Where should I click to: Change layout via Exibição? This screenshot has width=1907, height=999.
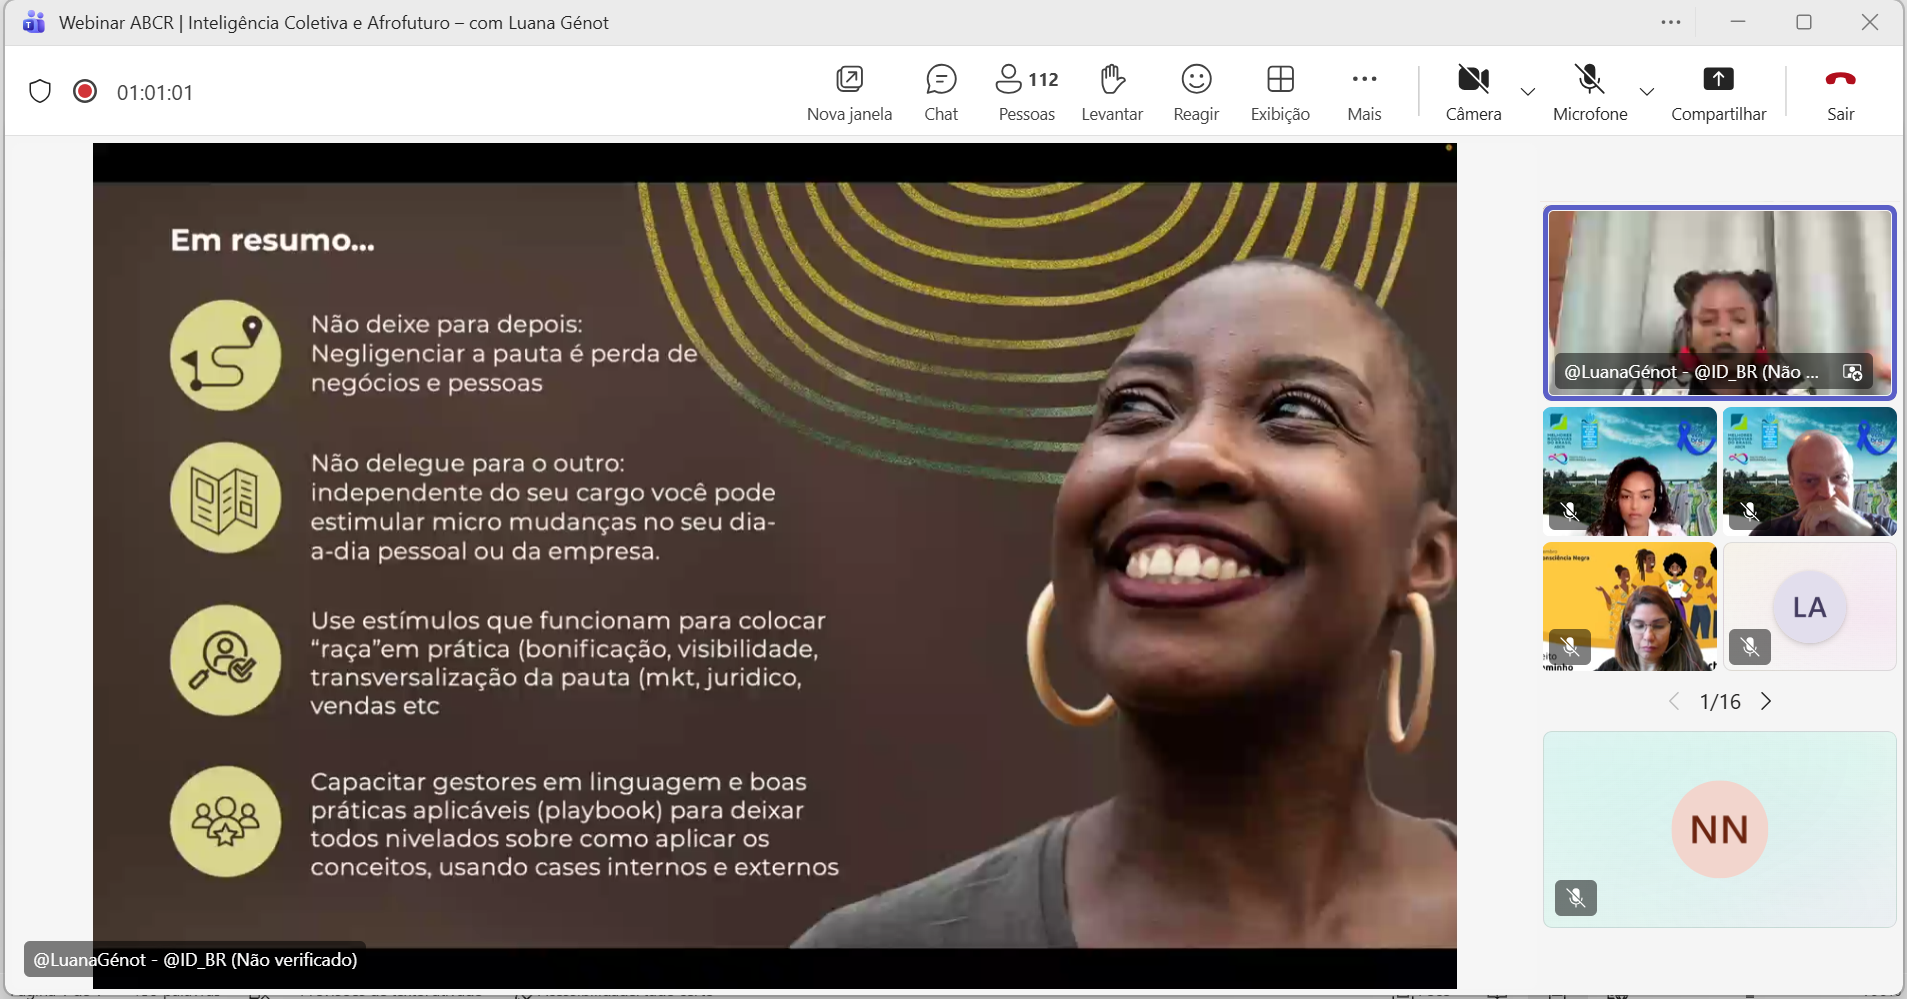[x=1280, y=92]
